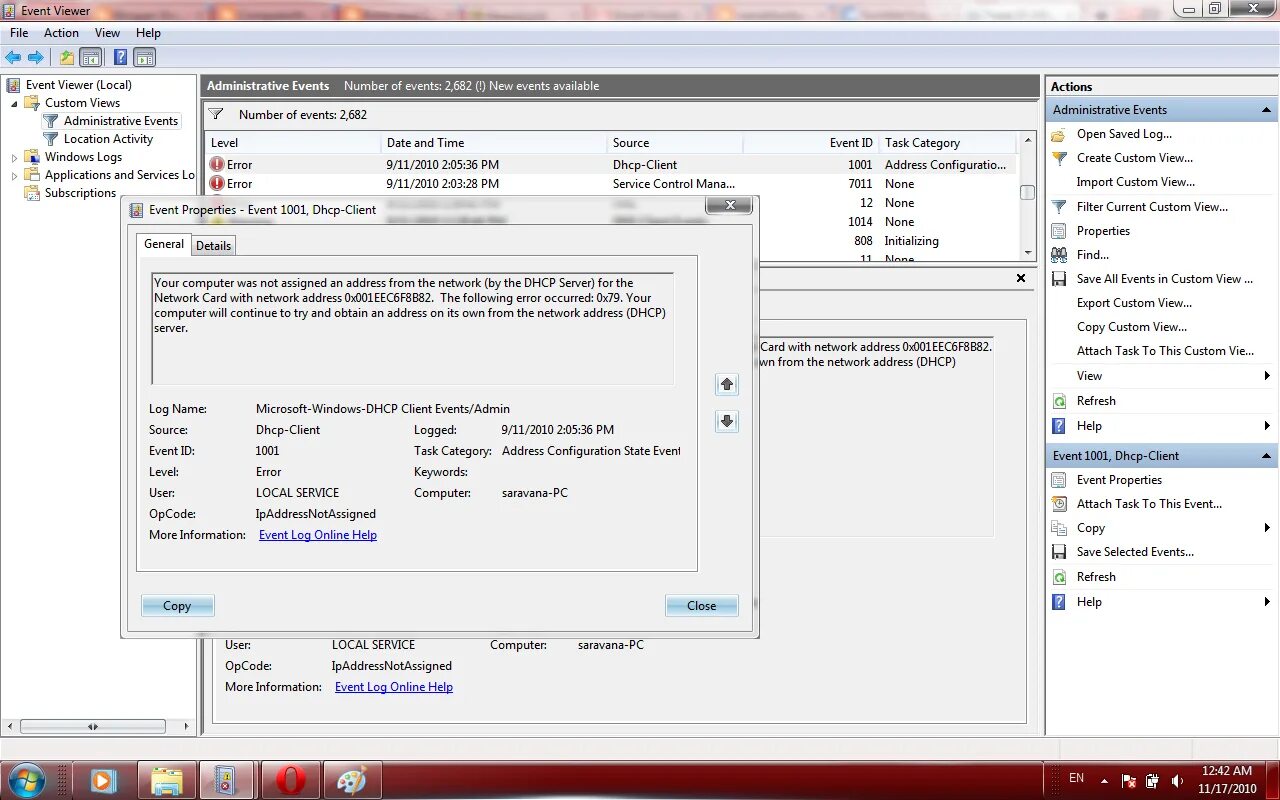
Task: Toggle the Show/Hide Action Pane toolbar icon
Action: [145, 58]
